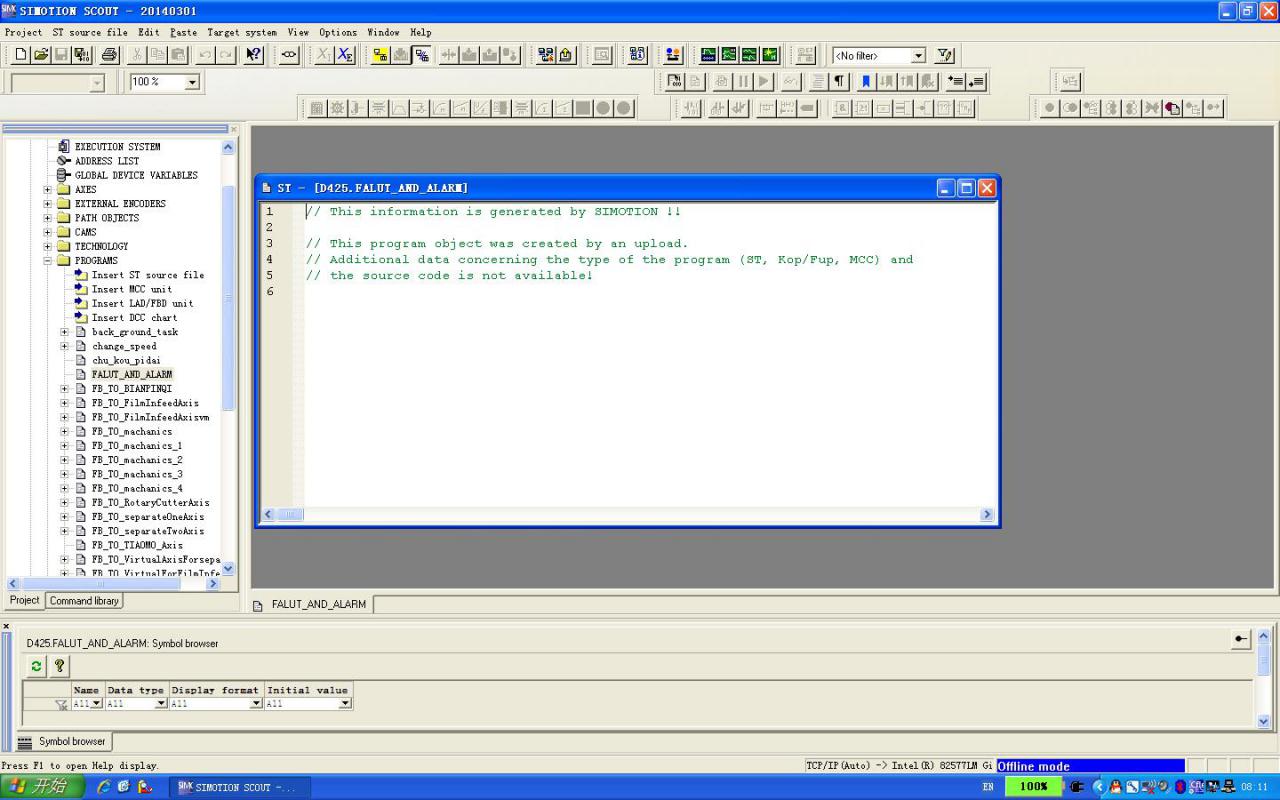Expand the AXES folder in project tree

click(47, 190)
